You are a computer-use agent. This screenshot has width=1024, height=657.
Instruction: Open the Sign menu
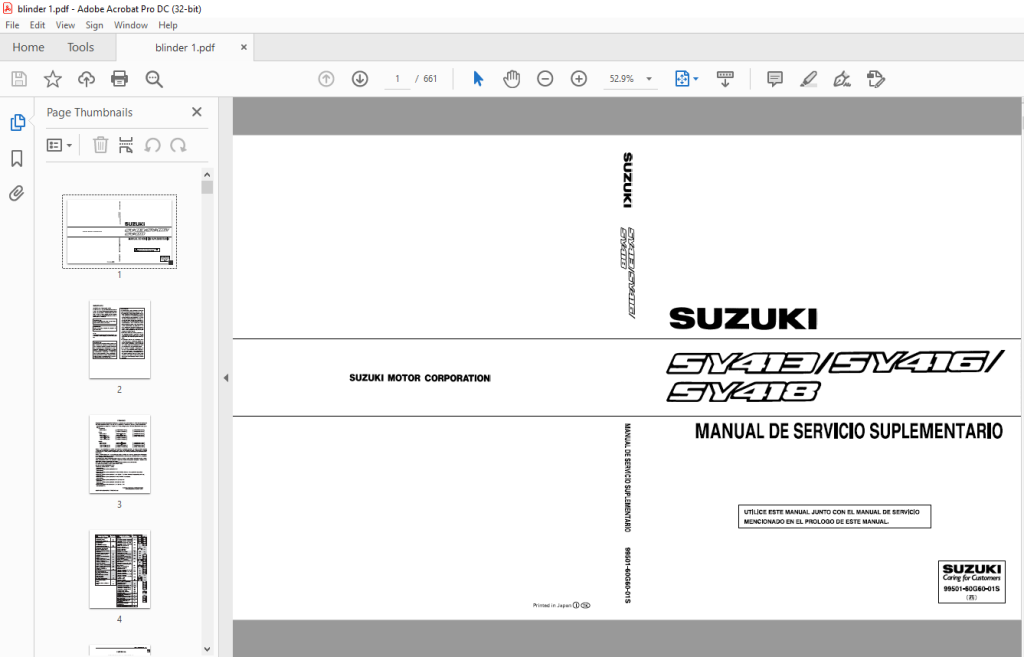(x=94, y=25)
